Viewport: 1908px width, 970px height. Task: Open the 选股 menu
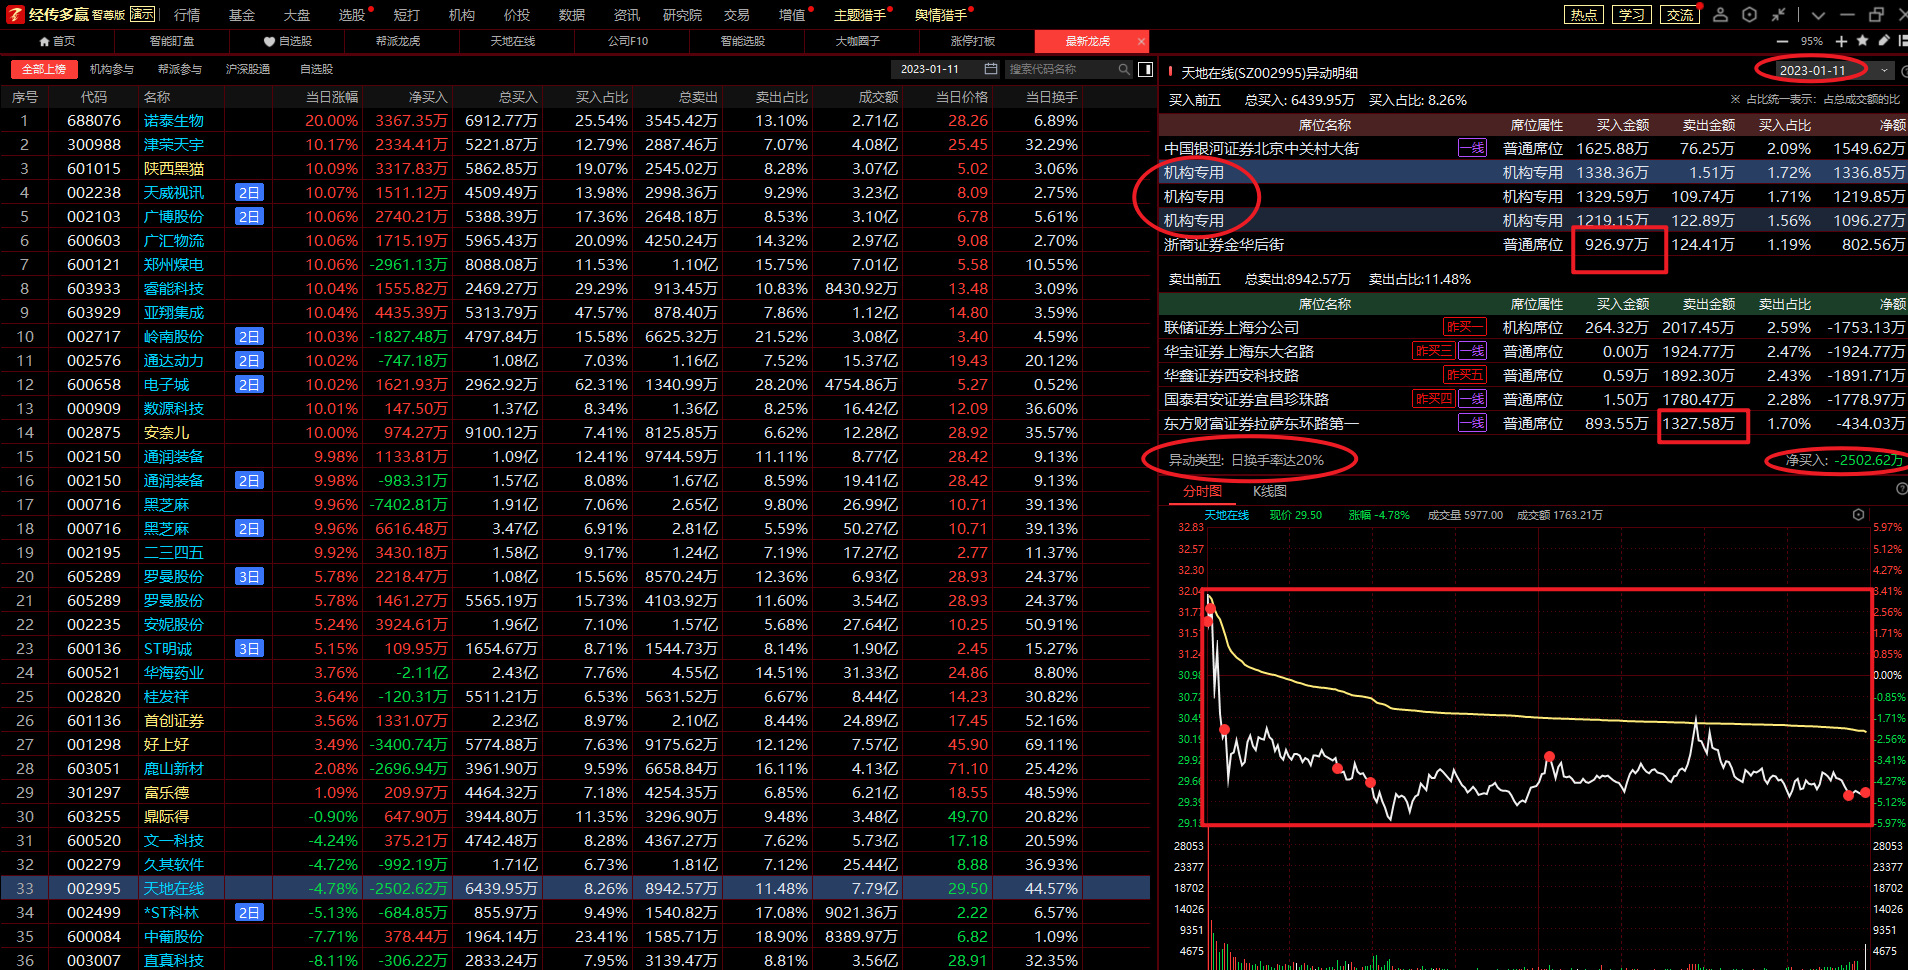tap(351, 15)
